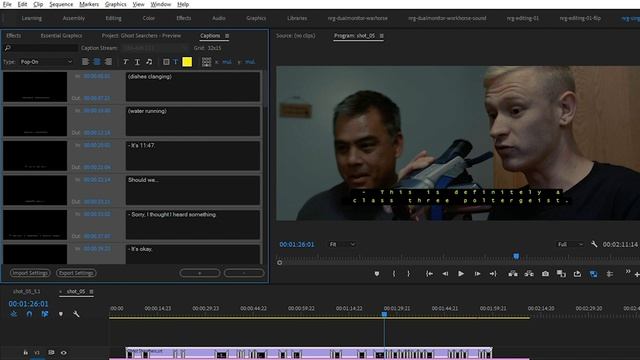Click the add caption plus button
The width and height of the screenshot is (640, 360).
coord(200,273)
